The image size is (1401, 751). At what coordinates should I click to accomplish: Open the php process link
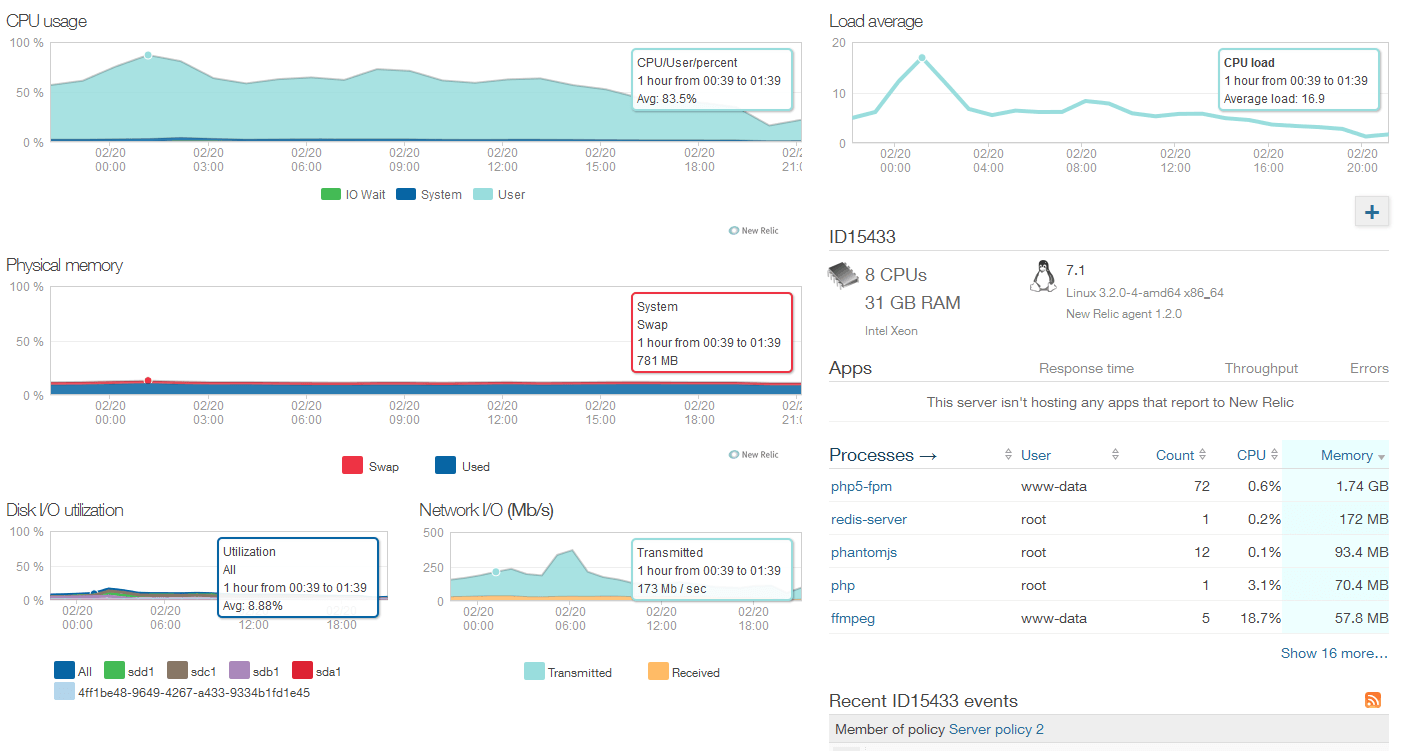[843, 585]
